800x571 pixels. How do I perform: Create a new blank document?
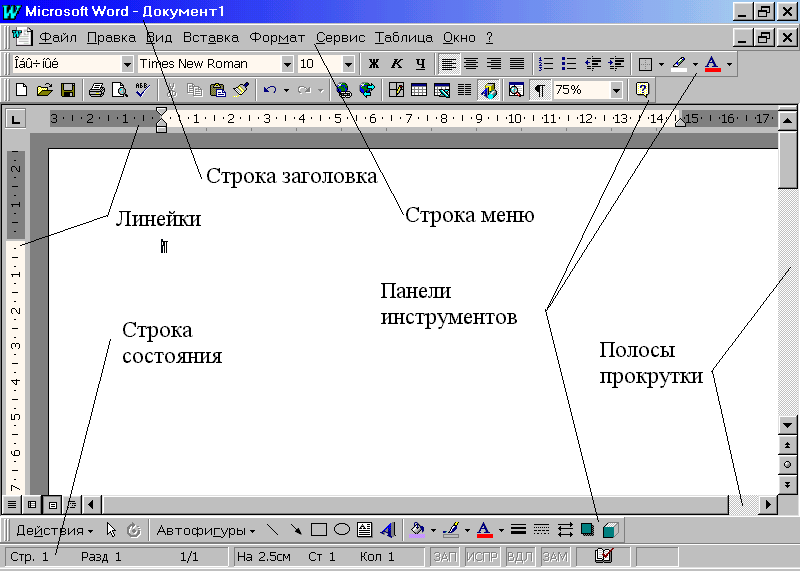[x=21, y=90]
